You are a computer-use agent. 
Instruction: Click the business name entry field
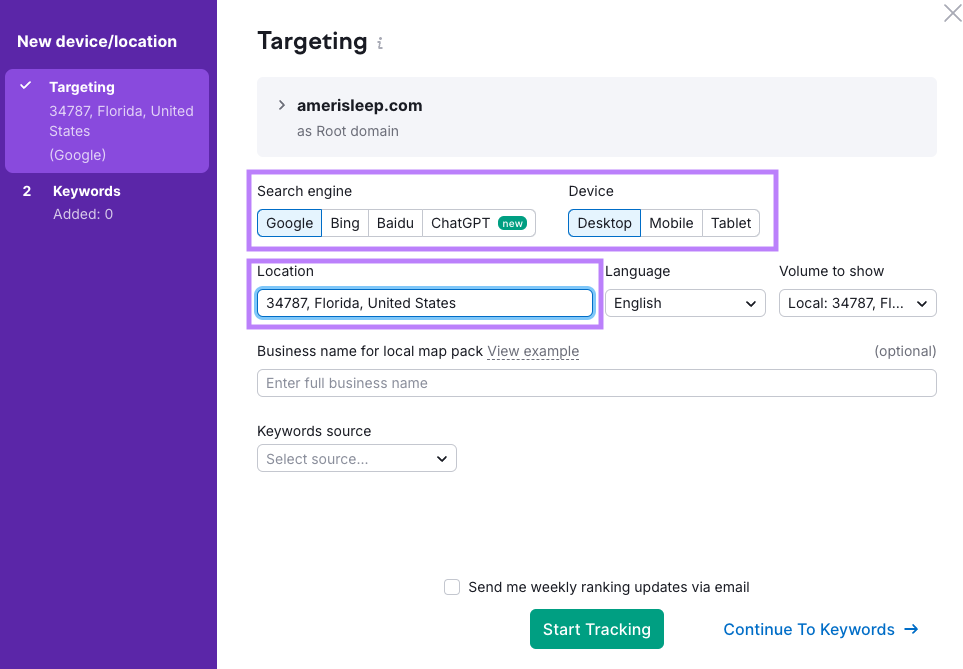point(596,383)
